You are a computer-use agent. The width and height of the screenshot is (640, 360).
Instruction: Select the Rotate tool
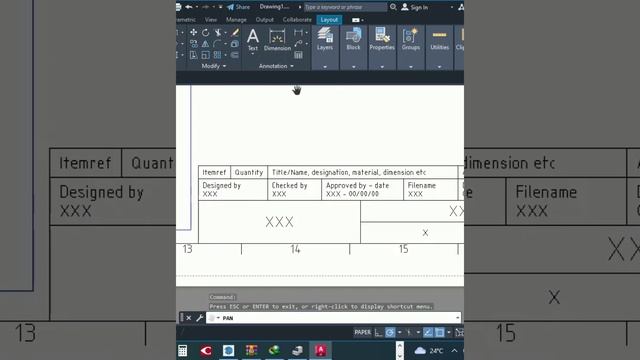(205, 32)
